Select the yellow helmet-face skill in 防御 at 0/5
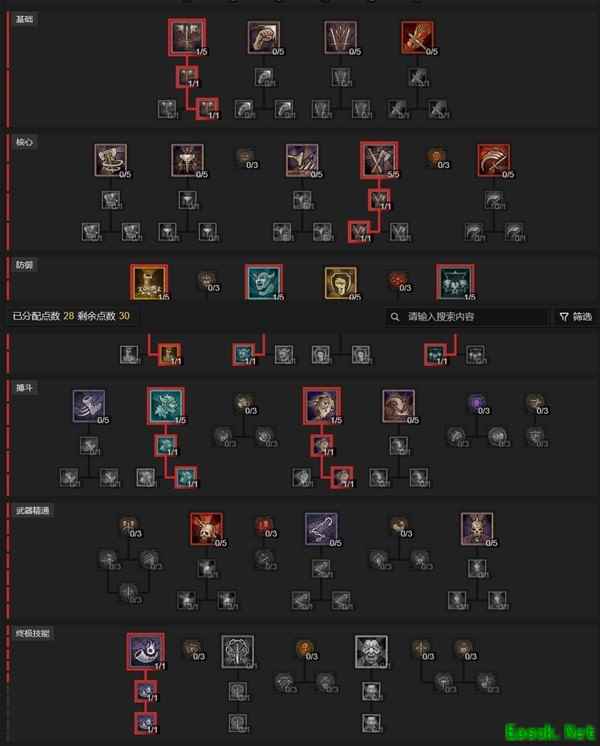600x746 pixels. tap(340, 283)
